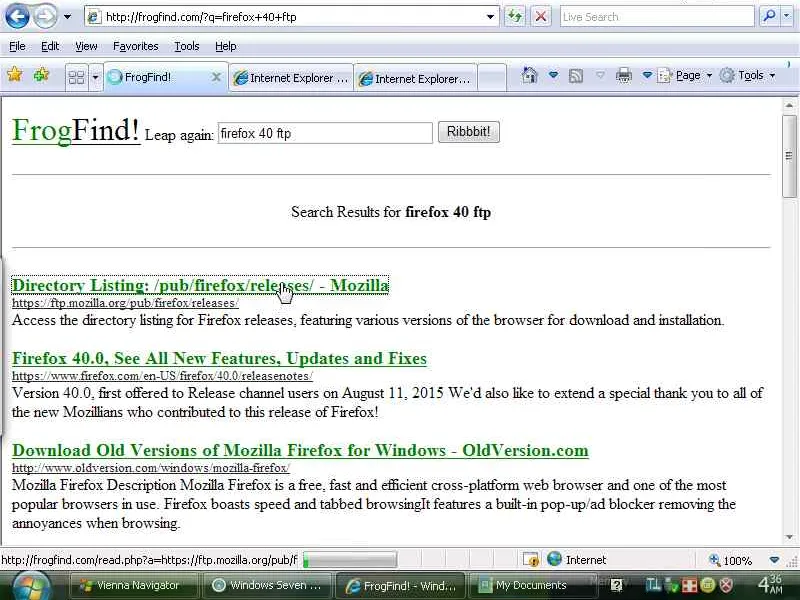Click the FrogFind! taskbar button

pyautogui.click(x=401, y=586)
